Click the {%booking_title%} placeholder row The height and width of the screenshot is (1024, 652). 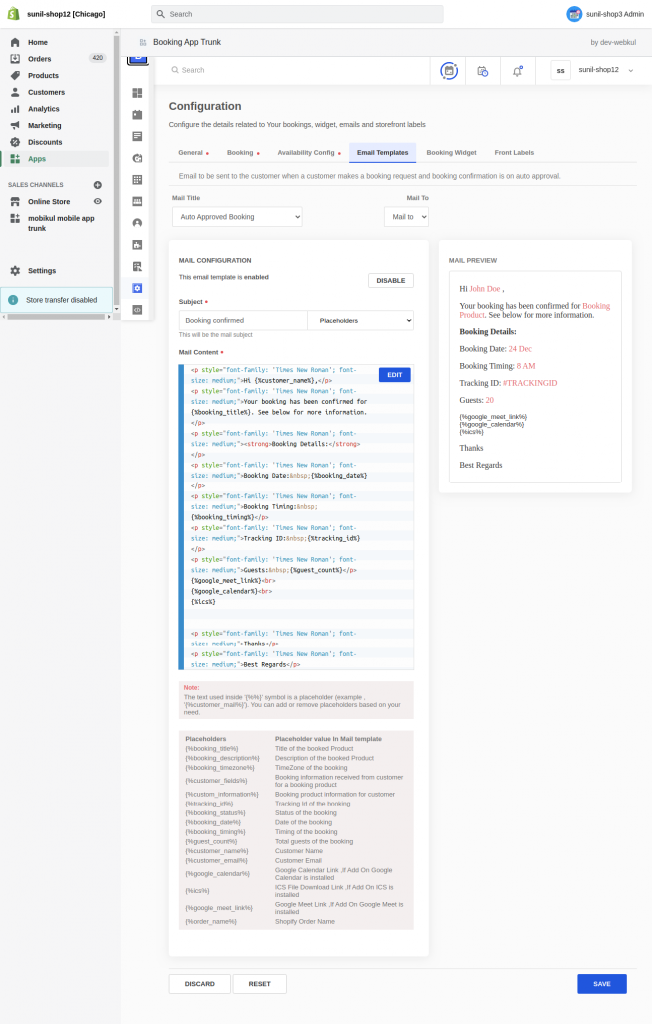(x=296, y=748)
